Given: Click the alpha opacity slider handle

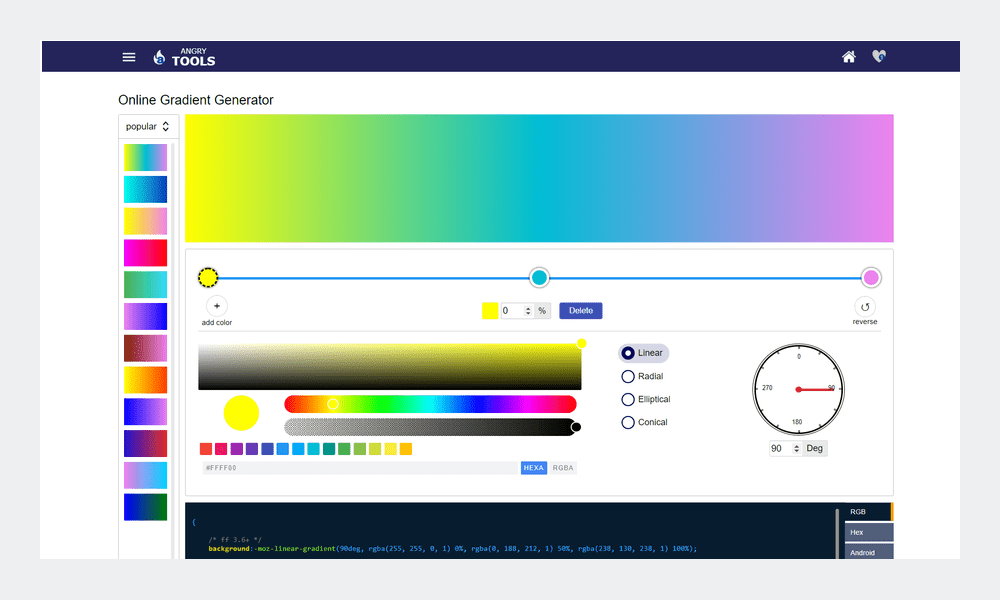Looking at the screenshot, I should coord(576,427).
